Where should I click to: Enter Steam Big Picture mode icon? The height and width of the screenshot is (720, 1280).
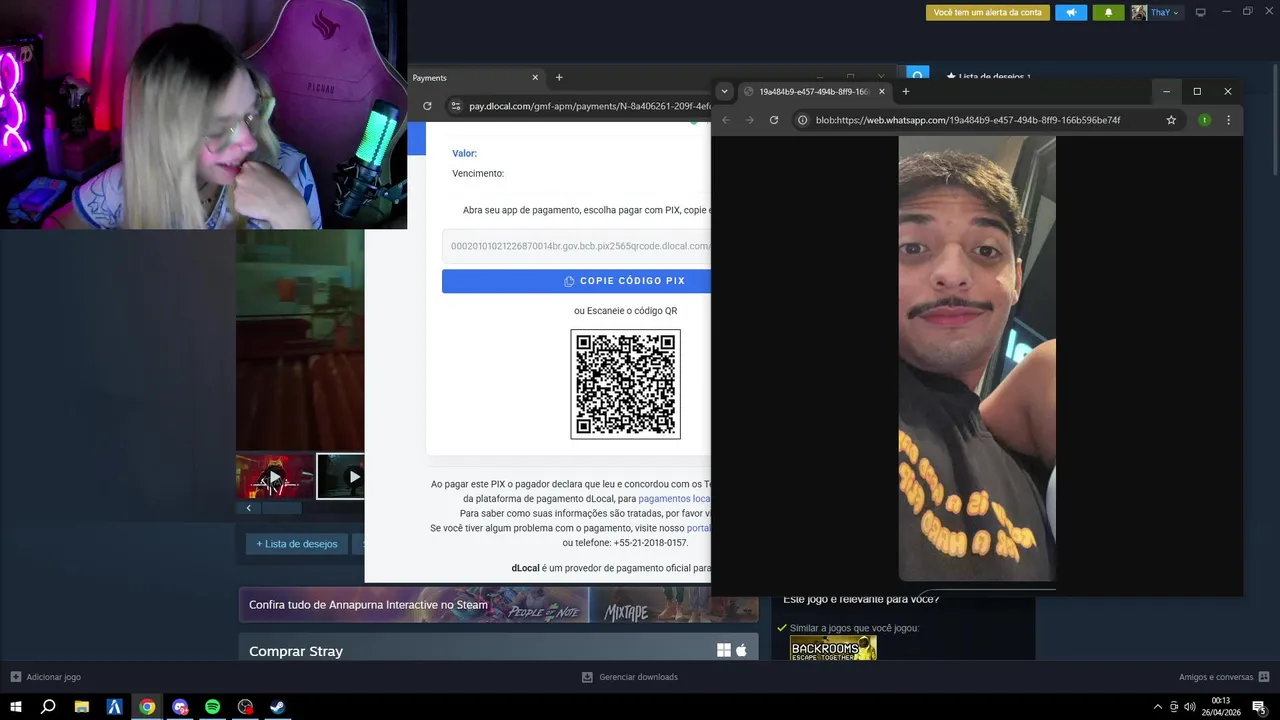pyautogui.click(x=1201, y=12)
